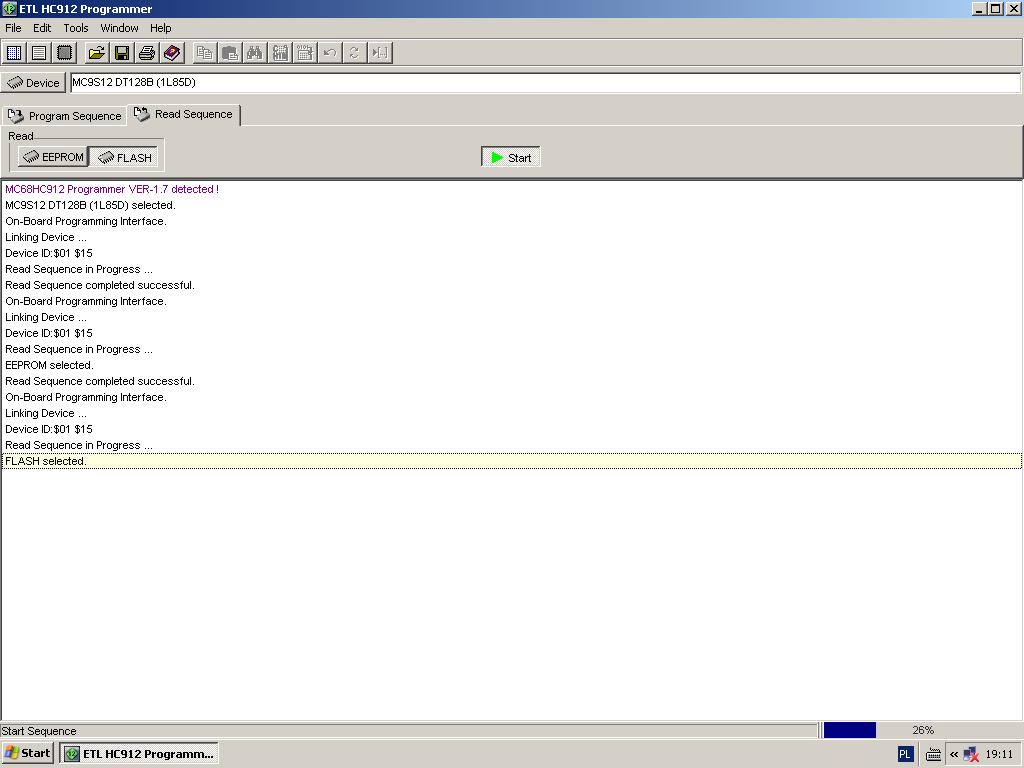Open a file with the folder icon
Viewport: 1024px width, 768px height.
point(97,53)
